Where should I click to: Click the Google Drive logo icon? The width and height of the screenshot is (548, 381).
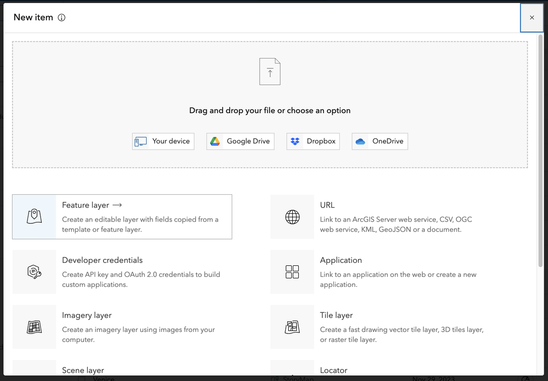point(215,142)
